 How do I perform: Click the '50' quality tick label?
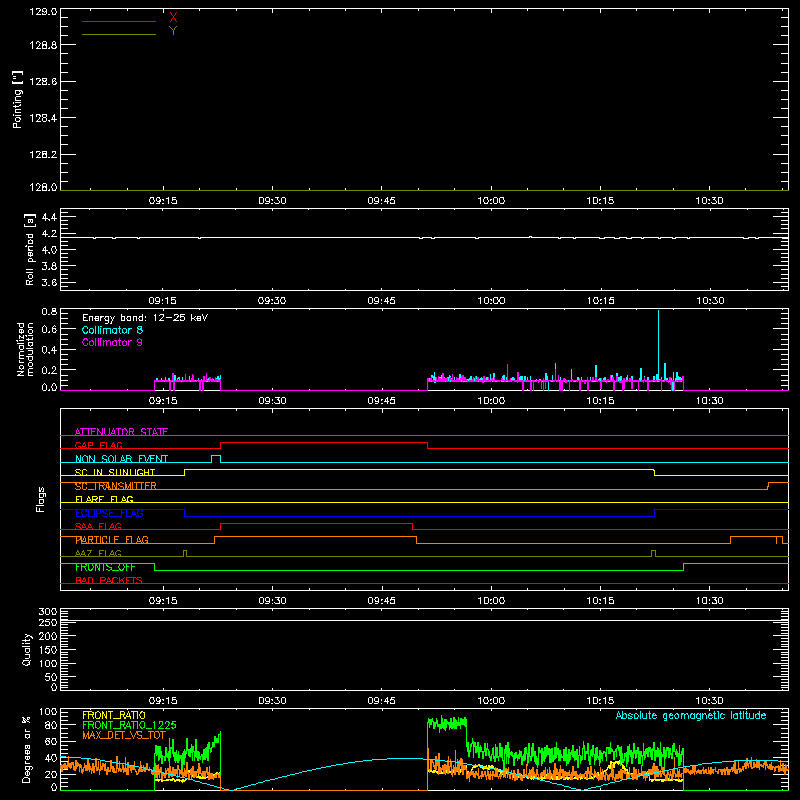[x=51, y=677]
